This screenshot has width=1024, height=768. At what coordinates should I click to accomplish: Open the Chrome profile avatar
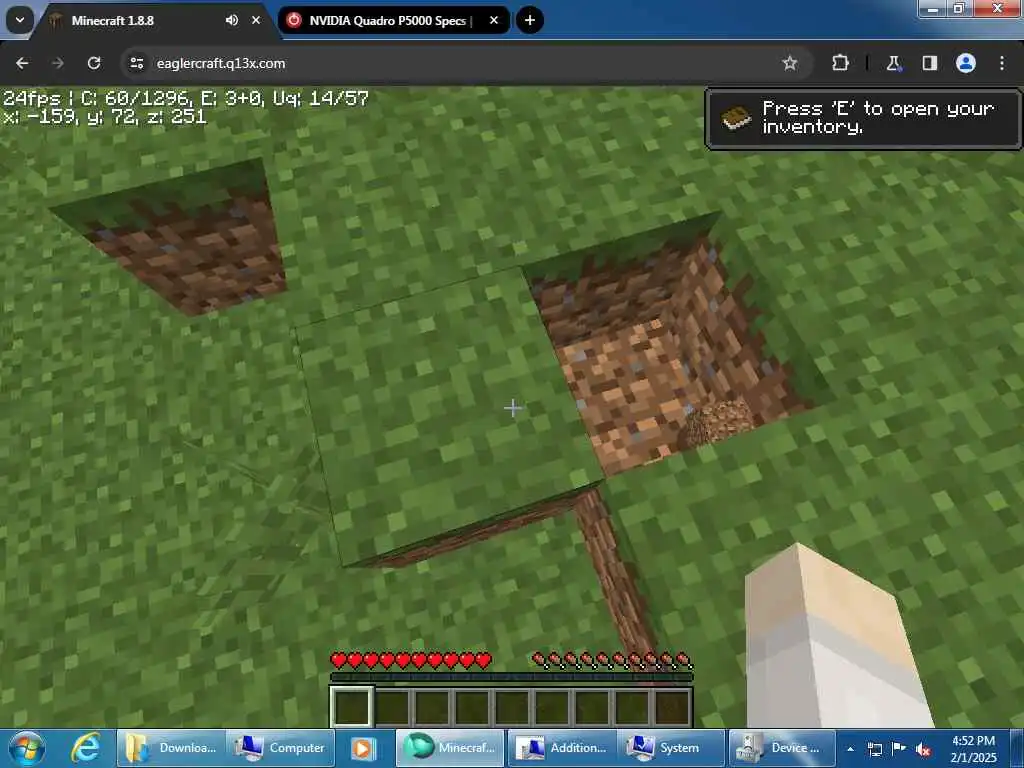point(966,63)
